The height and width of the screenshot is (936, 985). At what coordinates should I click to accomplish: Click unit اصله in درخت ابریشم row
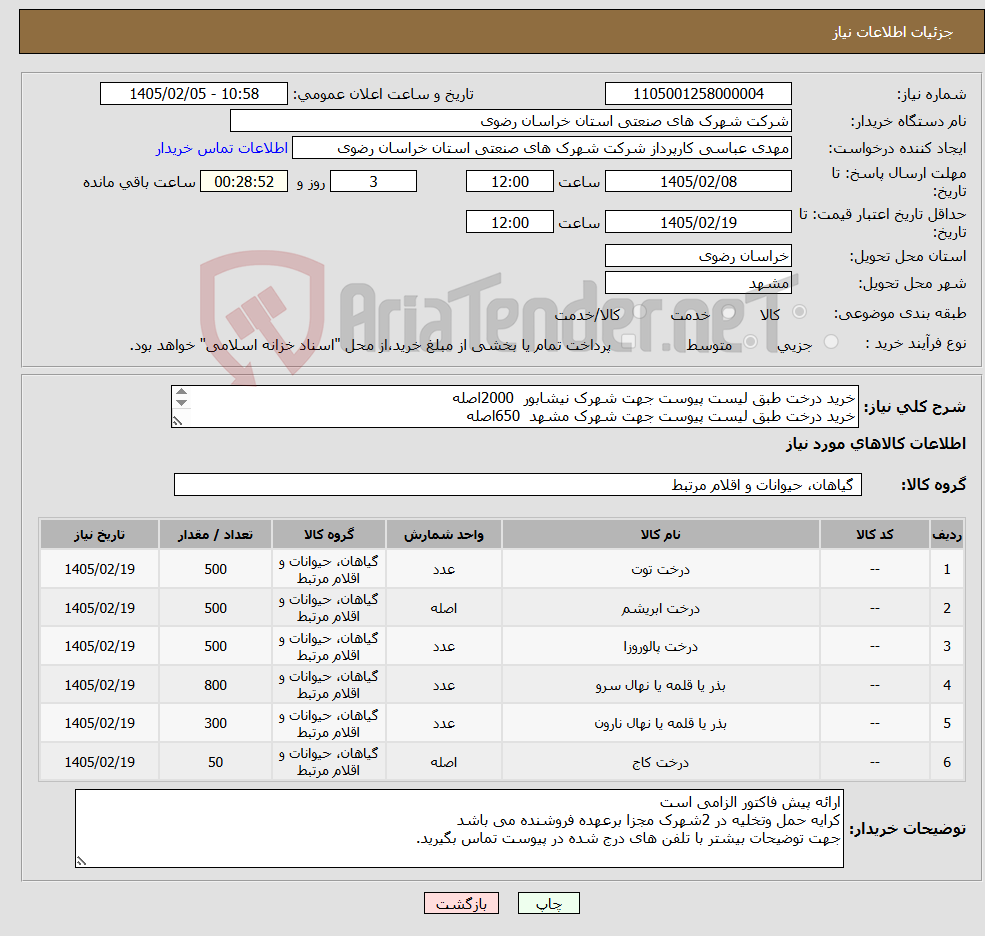tap(444, 608)
